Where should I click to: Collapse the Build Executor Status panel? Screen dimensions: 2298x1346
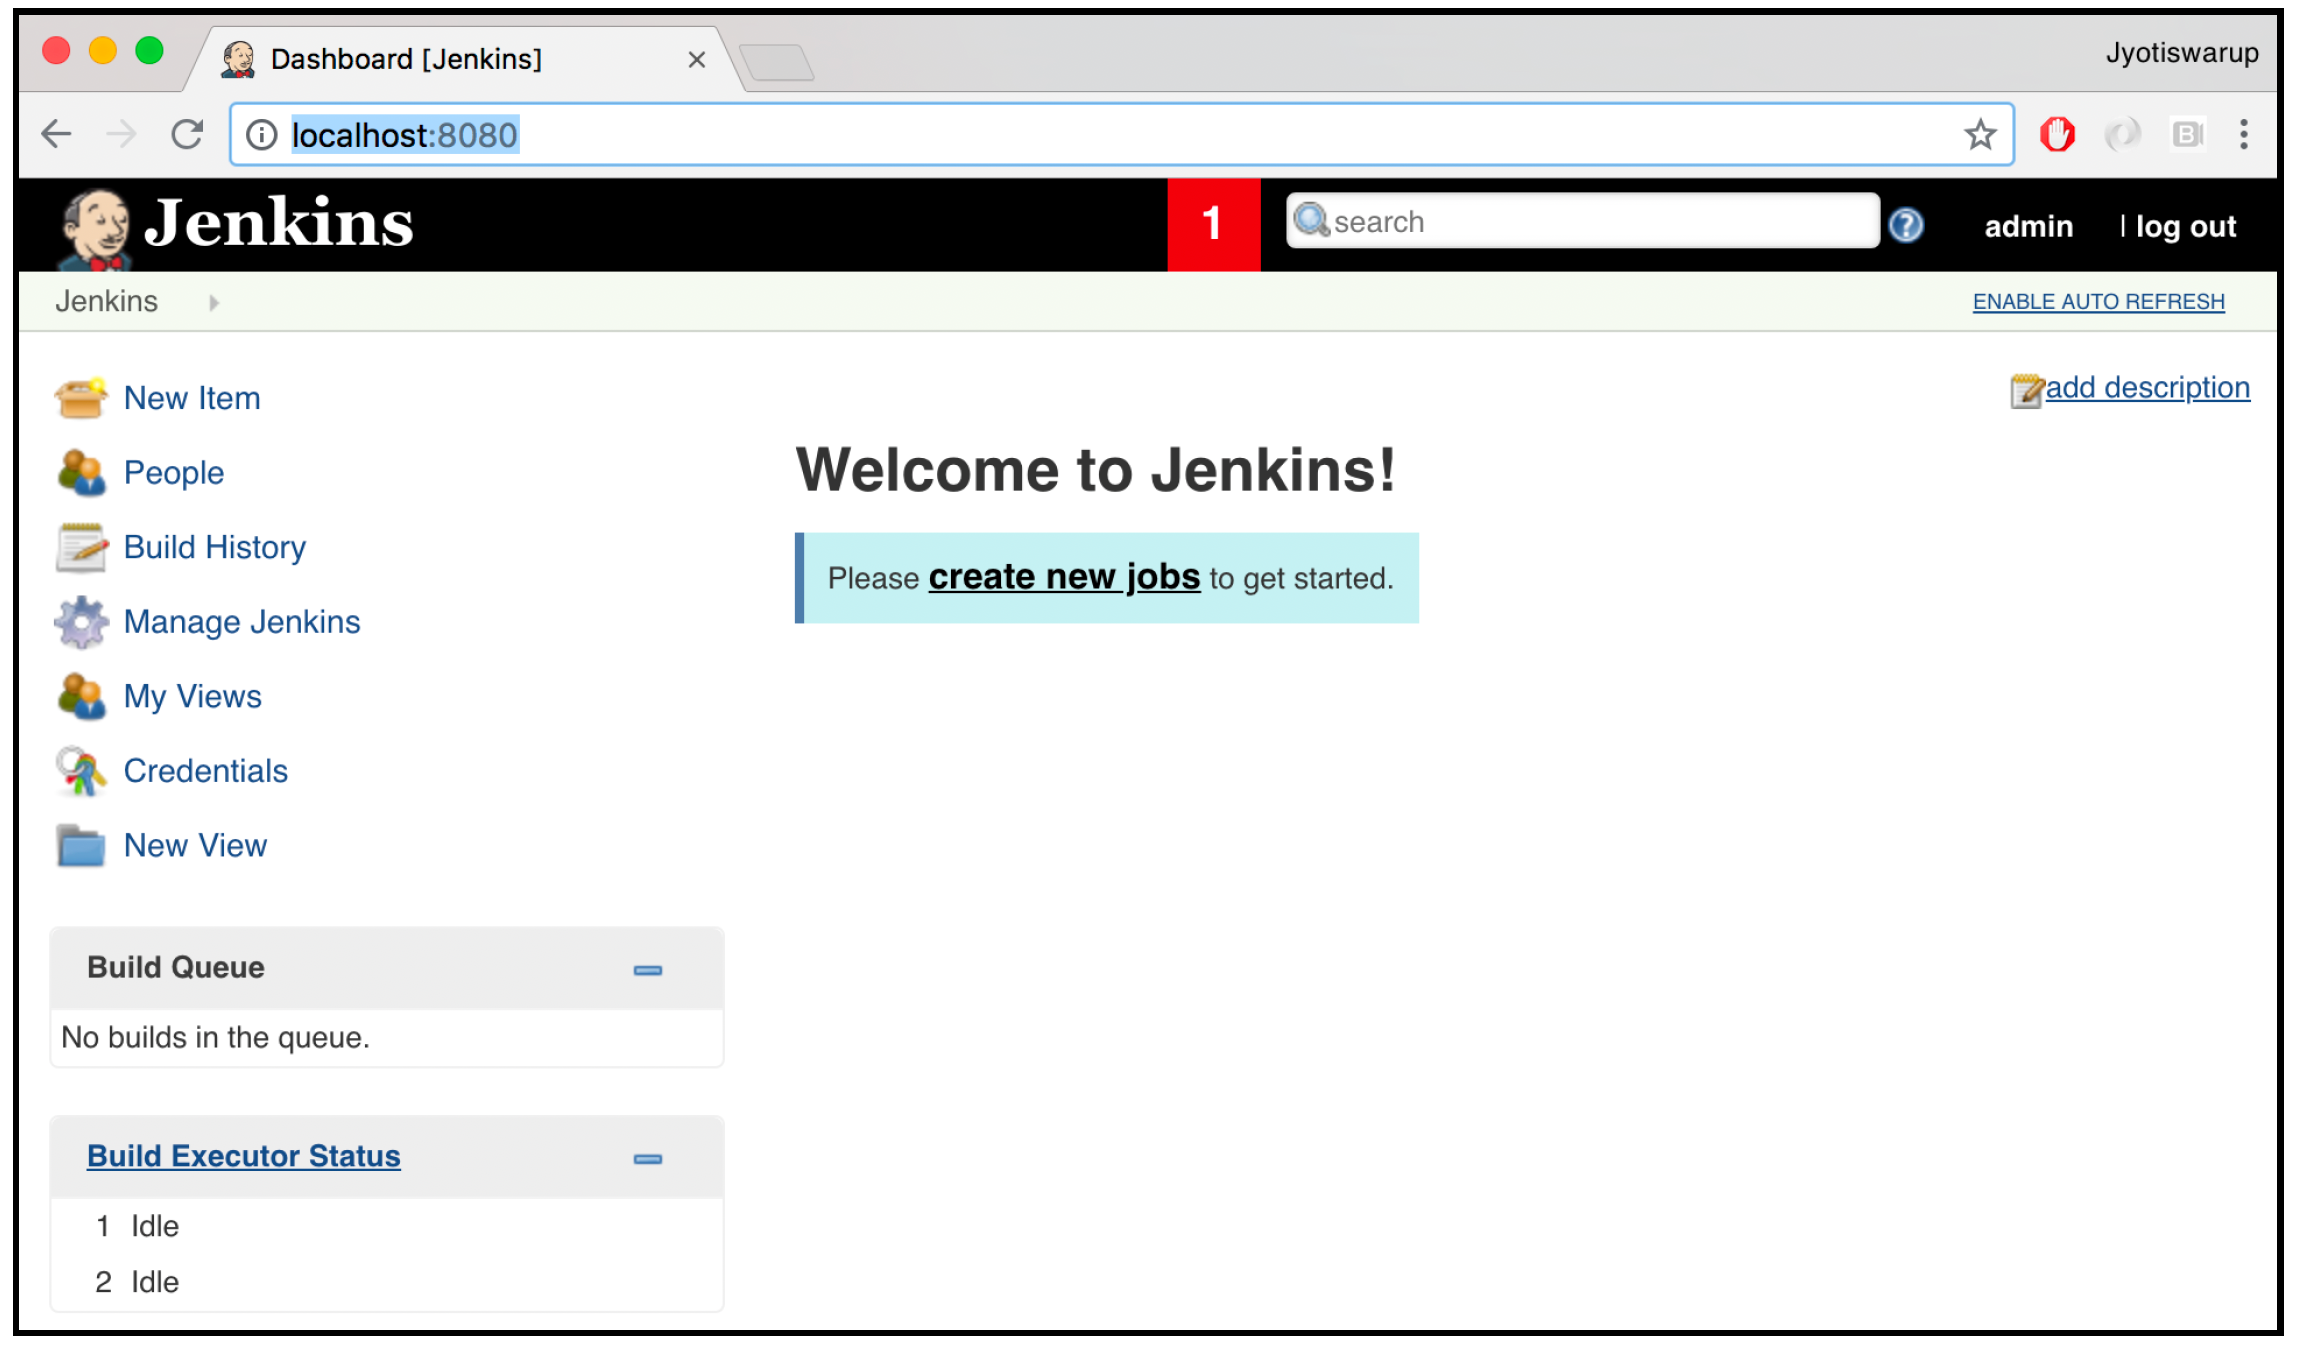[648, 1159]
